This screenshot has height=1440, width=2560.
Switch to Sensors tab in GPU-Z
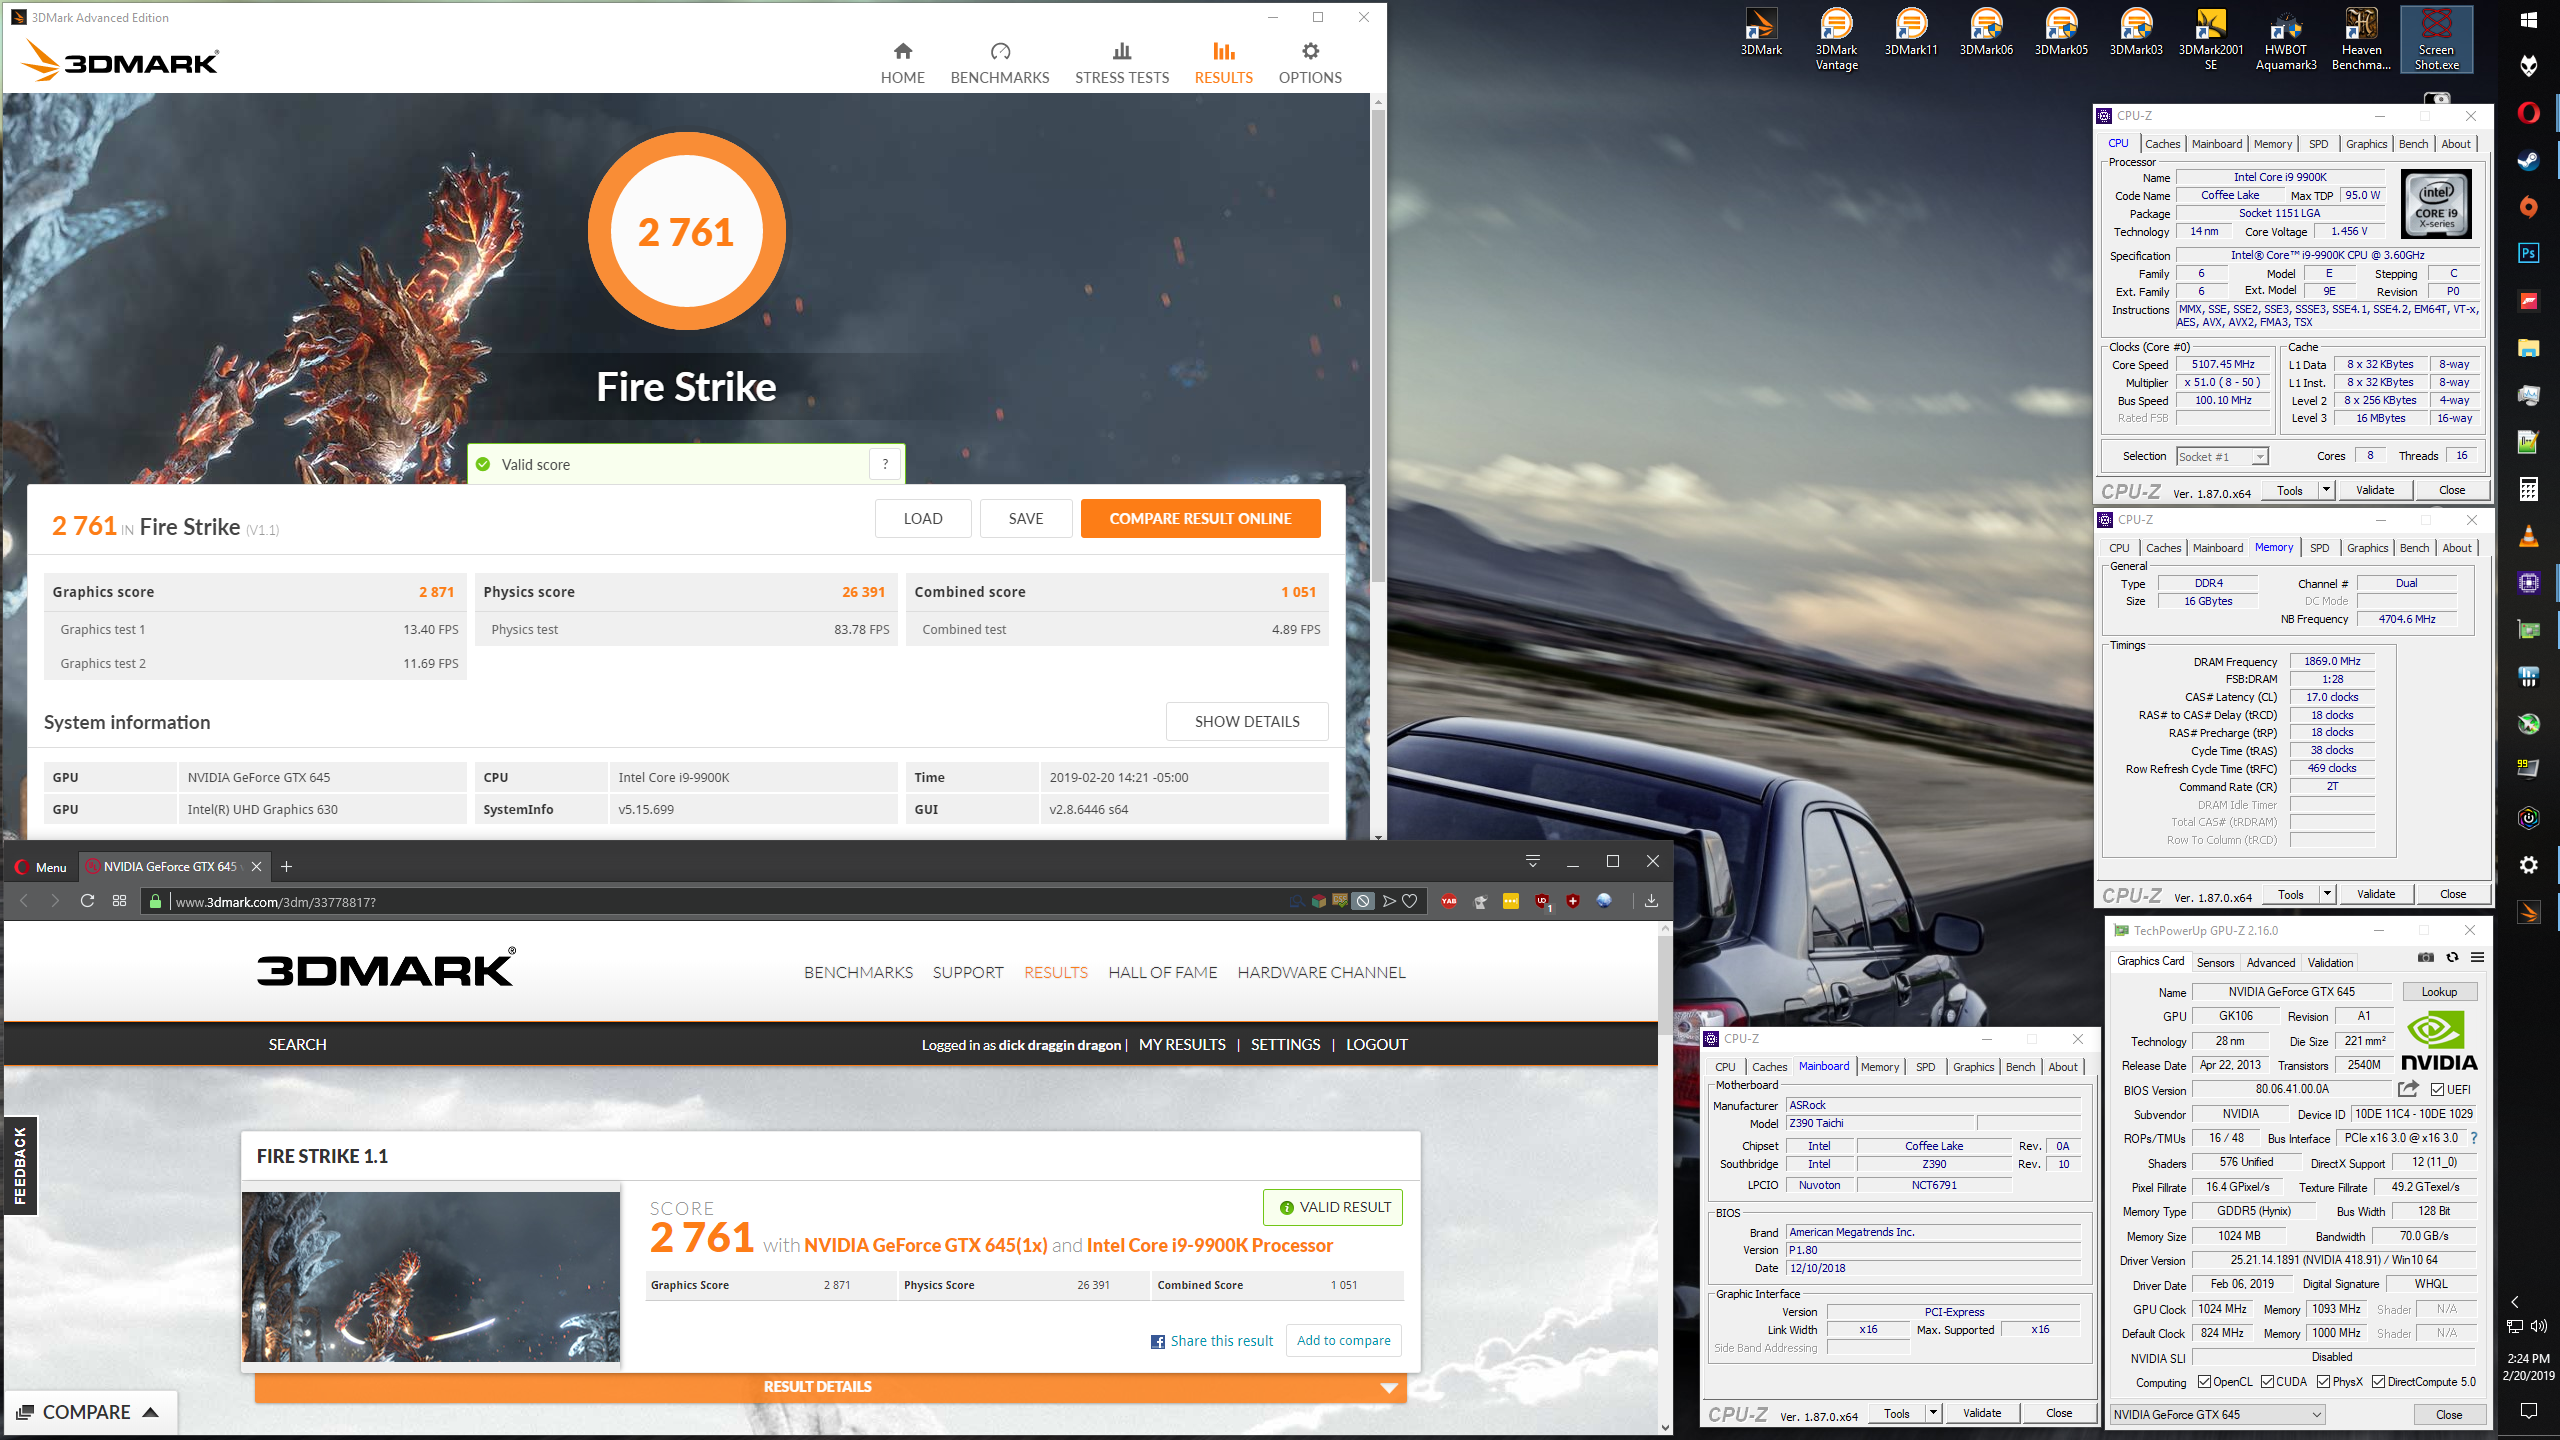(x=2214, y=962)
